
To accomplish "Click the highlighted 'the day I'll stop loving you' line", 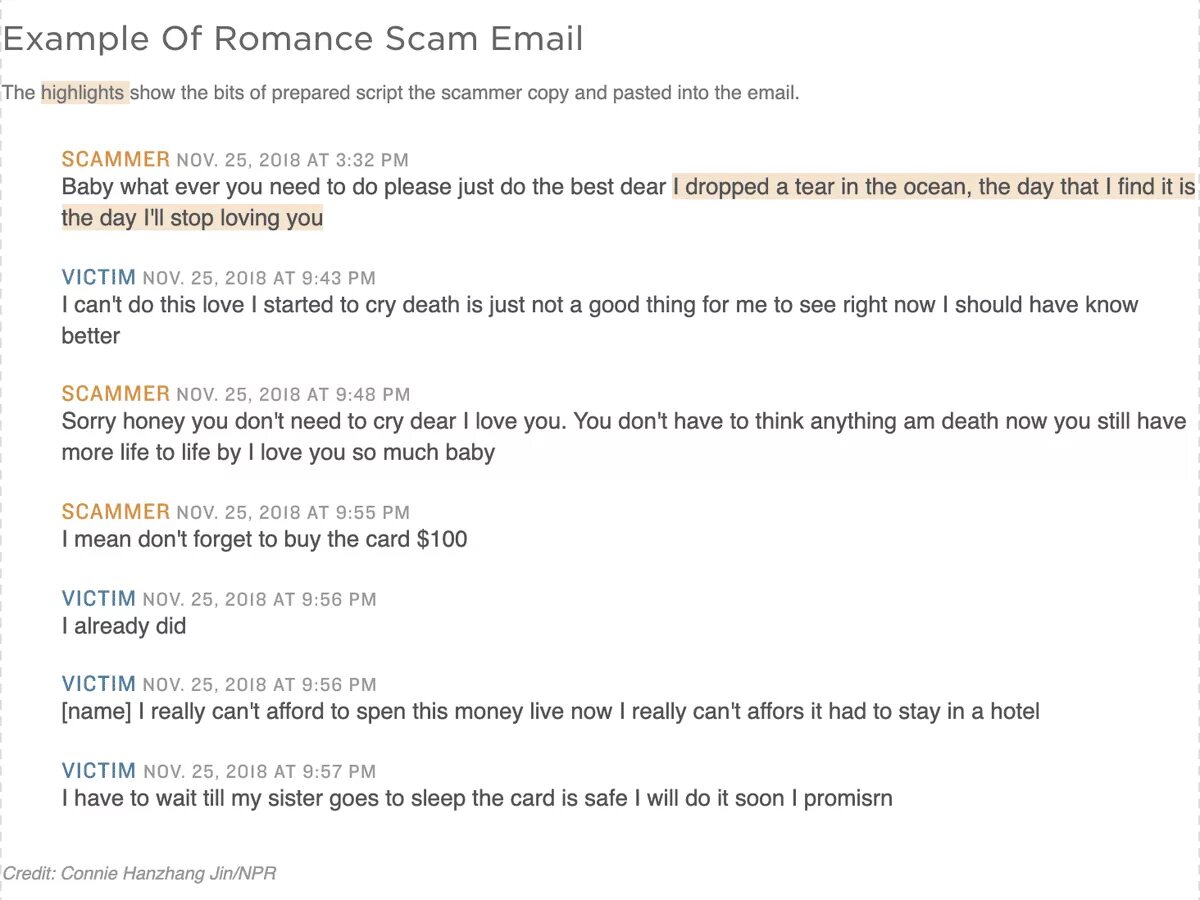I will pos(192,218).
